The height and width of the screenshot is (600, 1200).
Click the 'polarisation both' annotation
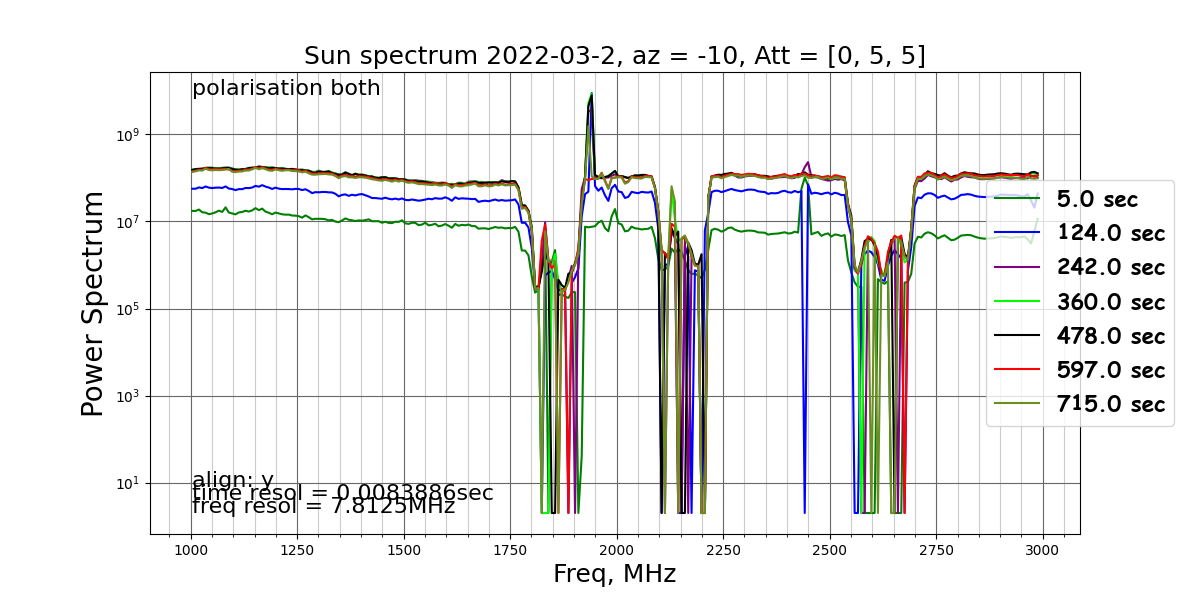(286, 88)
